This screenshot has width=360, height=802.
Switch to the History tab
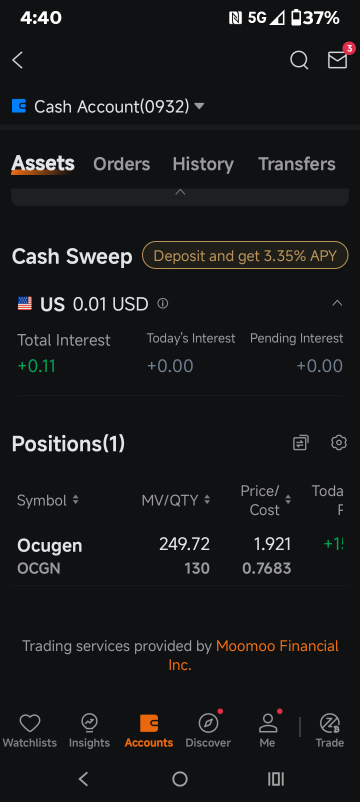pos(203,164)
